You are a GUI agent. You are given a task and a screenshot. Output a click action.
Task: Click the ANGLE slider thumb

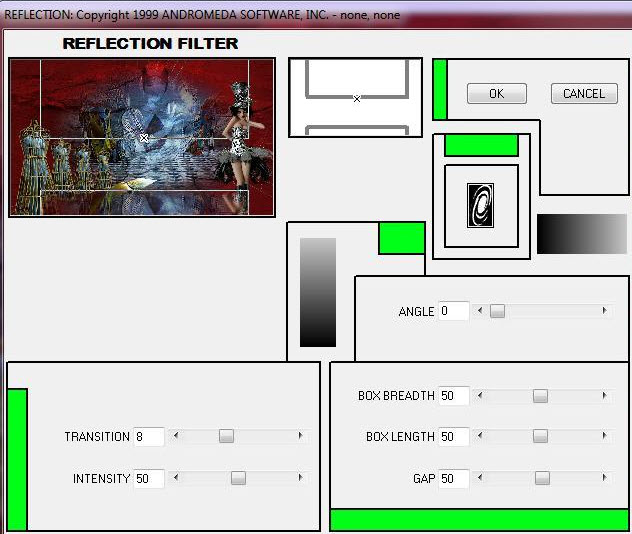497,311
